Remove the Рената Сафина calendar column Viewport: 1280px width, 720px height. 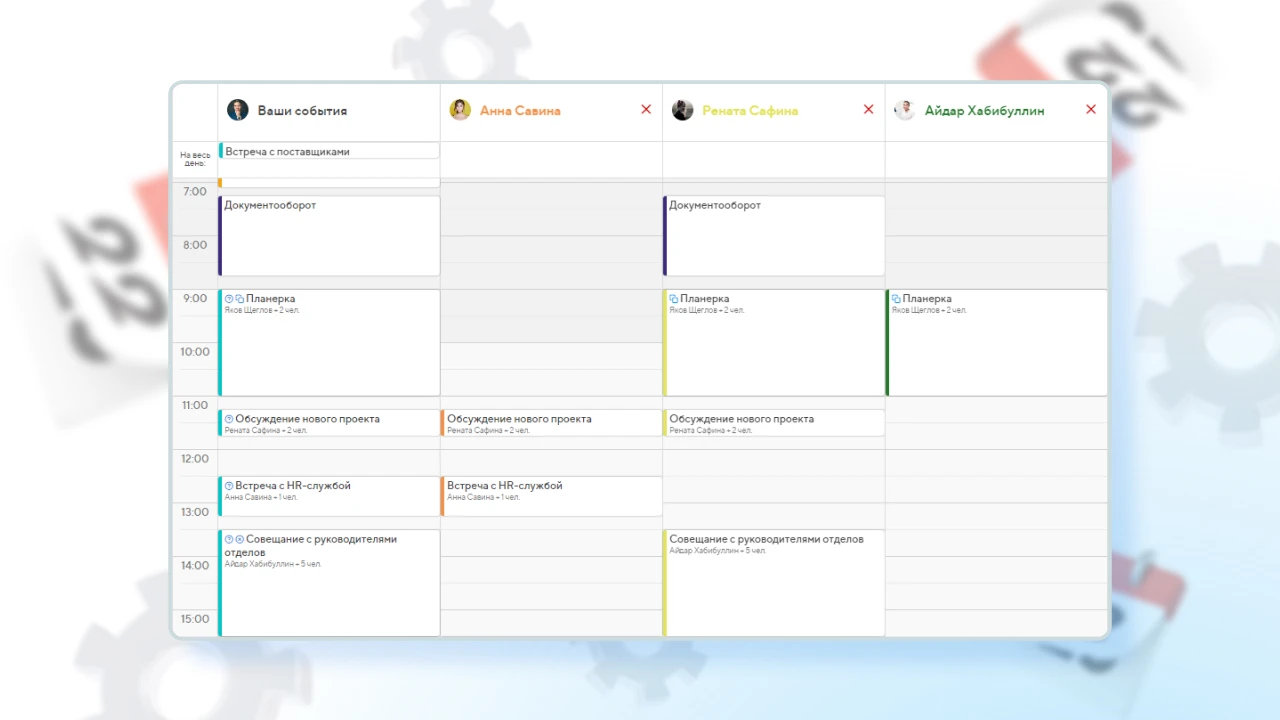tap(868, 110)
